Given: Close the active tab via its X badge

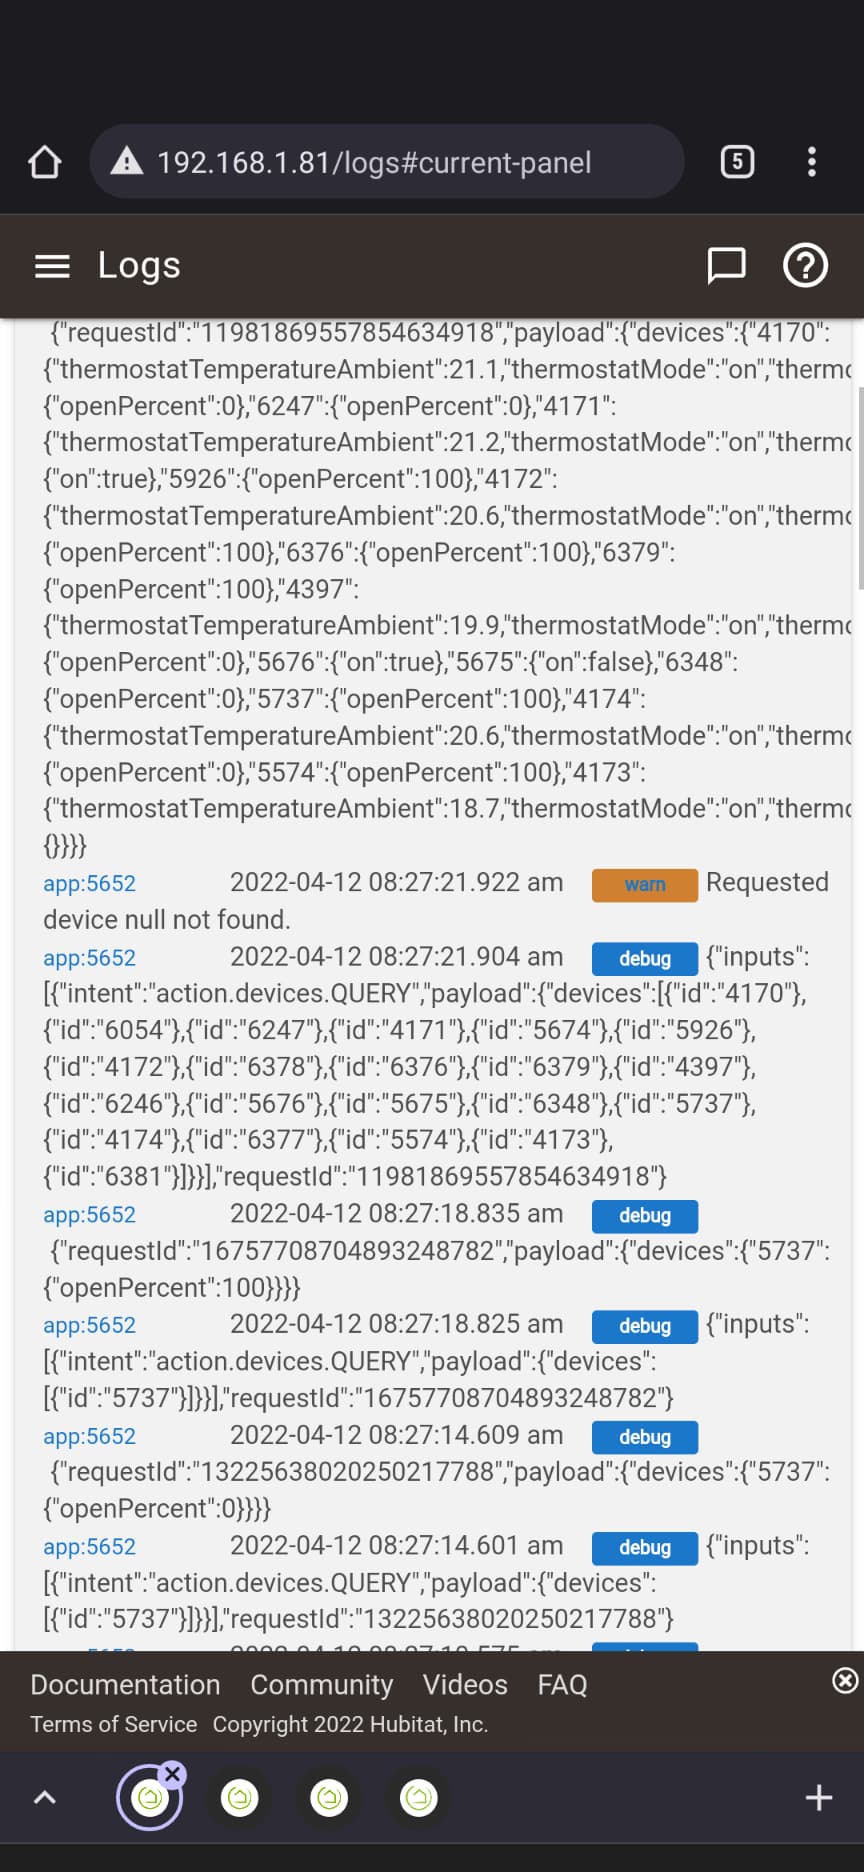Looking at the screenshot, I should (x=173, y=1774).
